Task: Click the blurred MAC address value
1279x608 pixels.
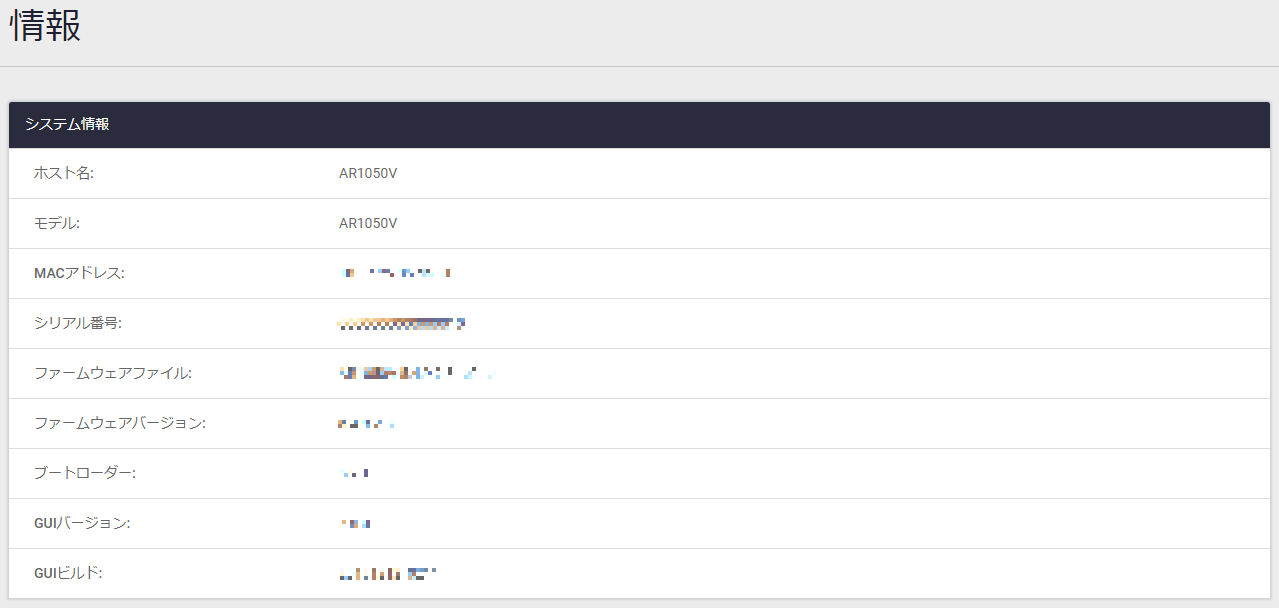Action: click(x=396, y=272)
